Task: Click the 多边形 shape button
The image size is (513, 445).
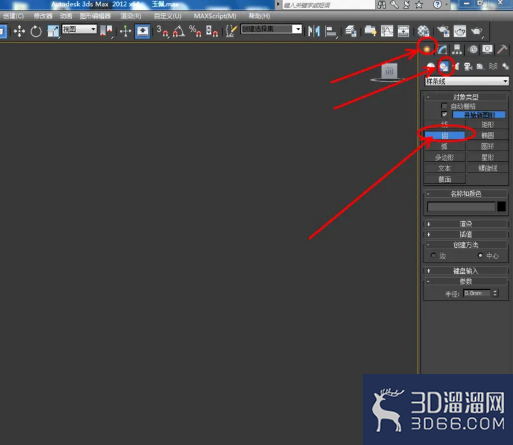Action: point(445,157)
